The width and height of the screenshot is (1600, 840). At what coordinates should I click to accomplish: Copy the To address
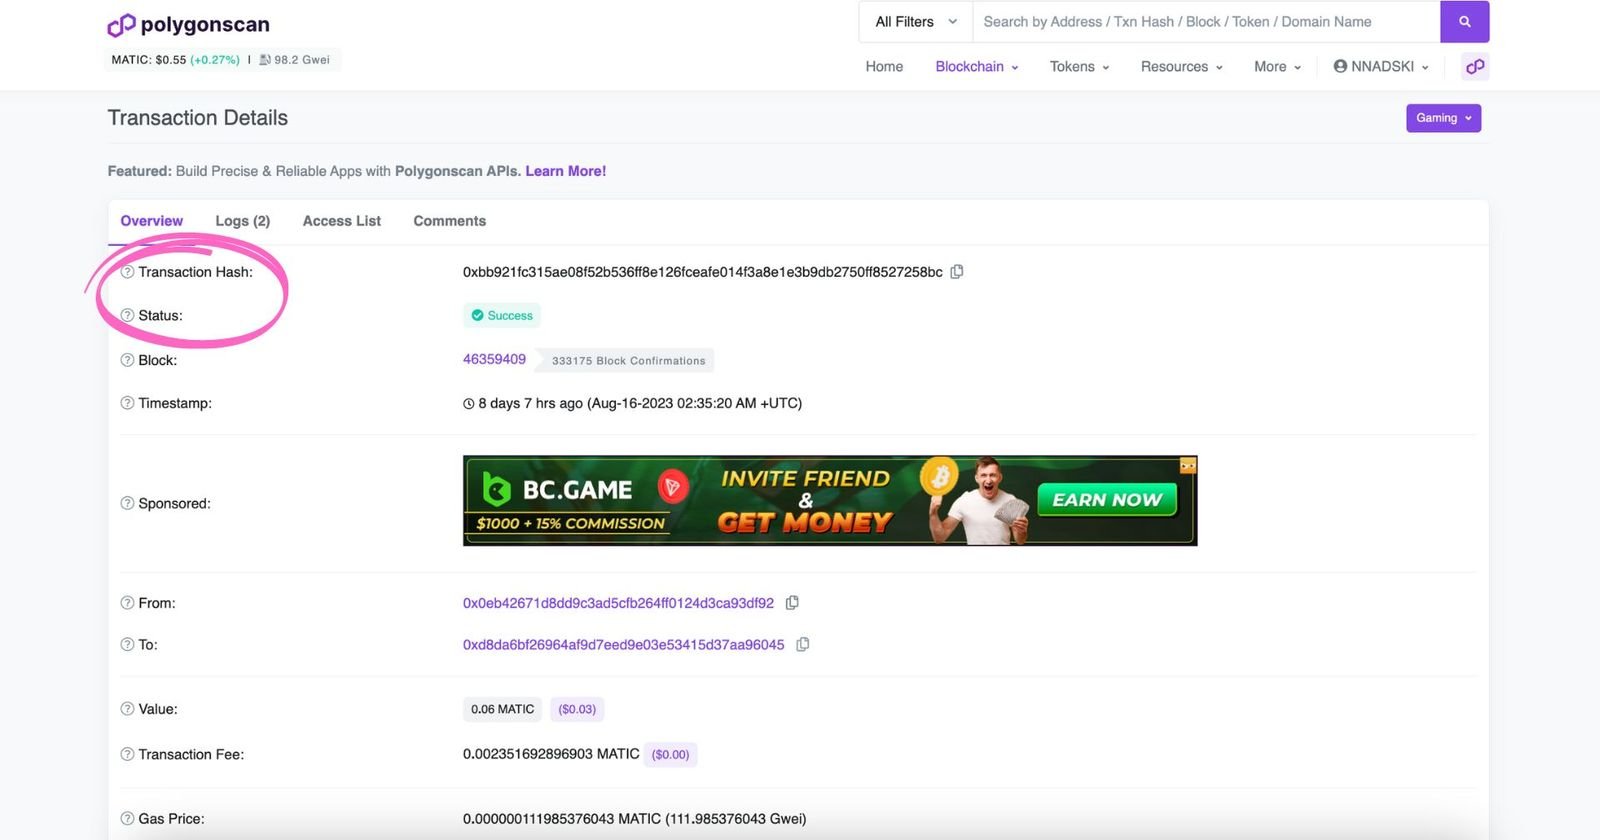pyautogui.click(x=802, y=645)
